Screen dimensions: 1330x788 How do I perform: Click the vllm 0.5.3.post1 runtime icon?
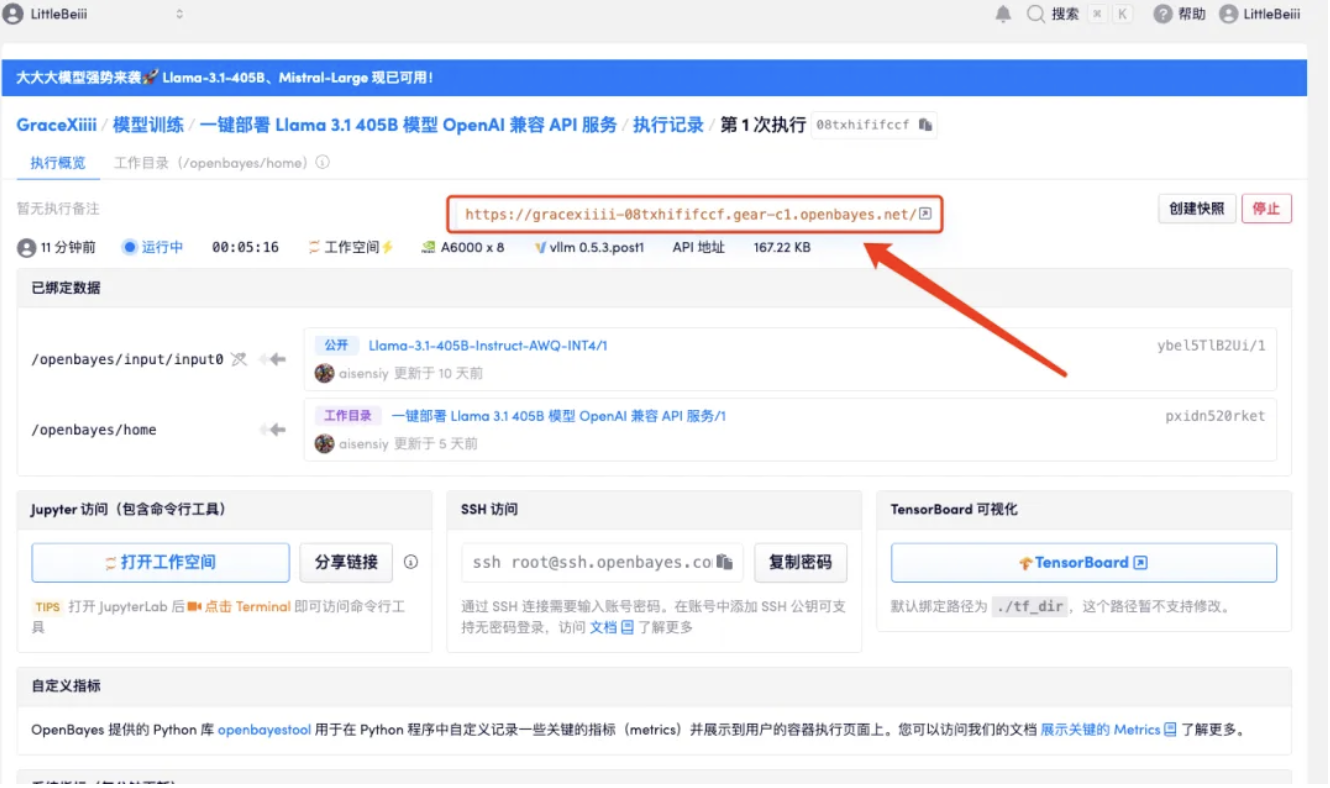pyautogui.click(x=540, y=247)
